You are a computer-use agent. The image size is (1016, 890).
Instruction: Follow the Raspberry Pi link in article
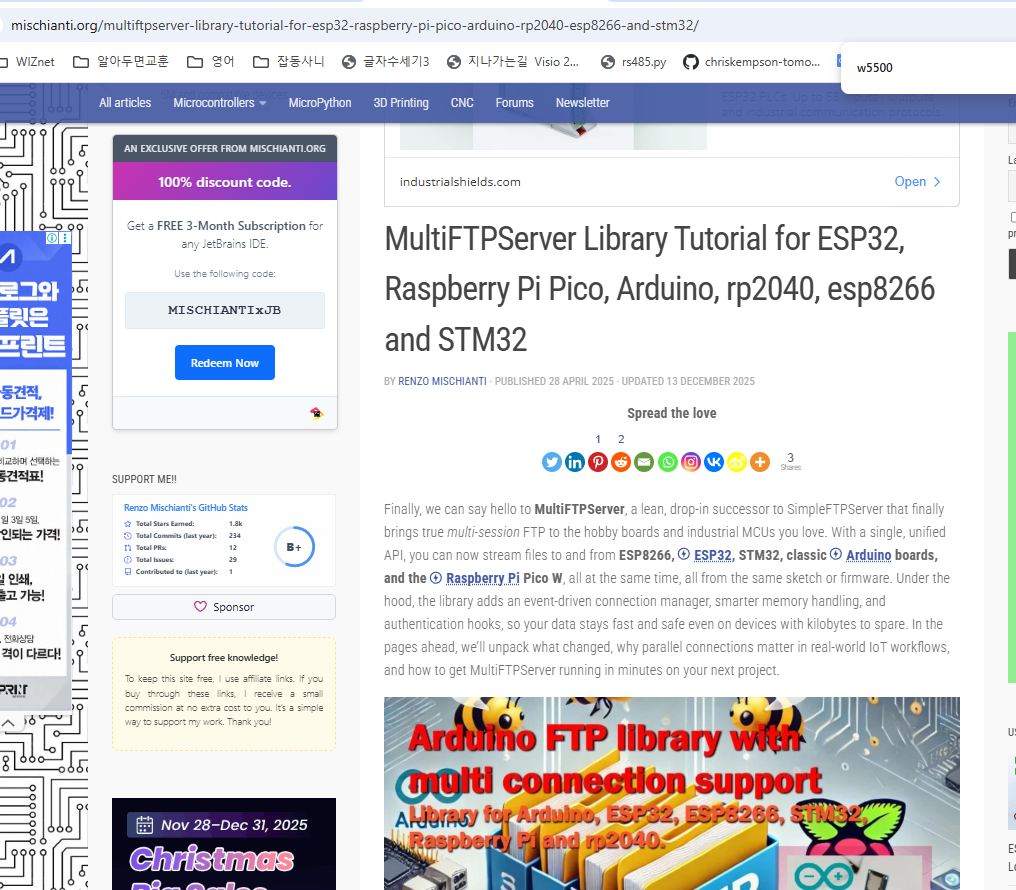pyautogui.click(x=483, y=578)
